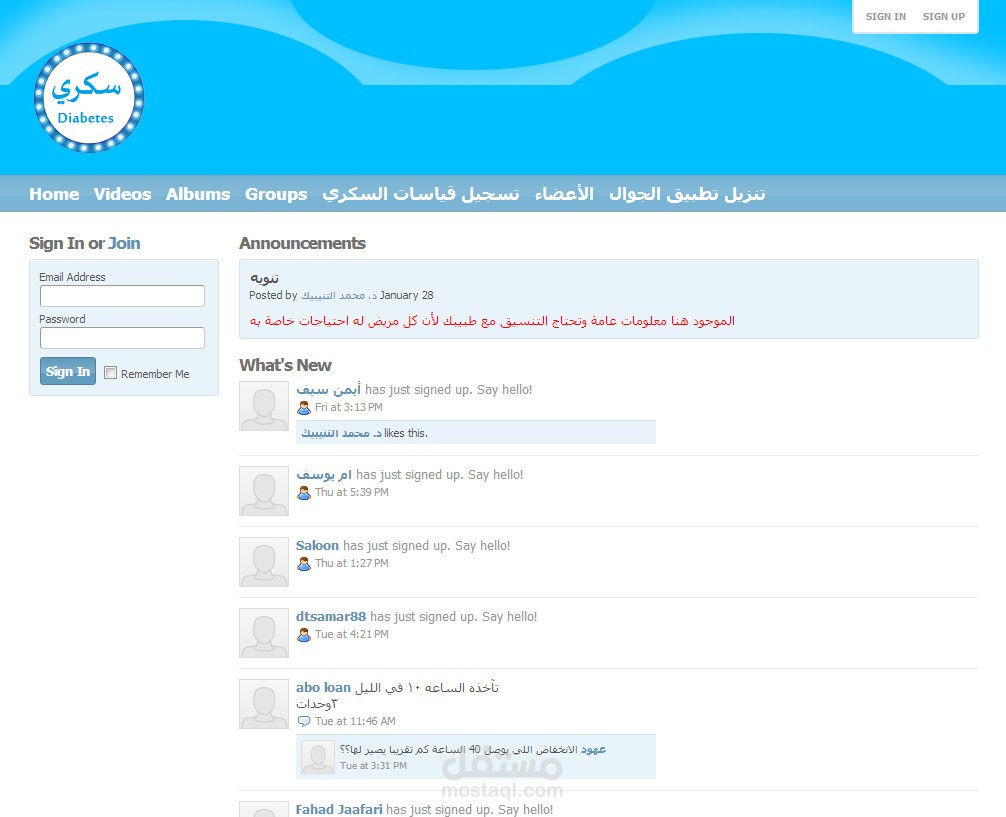
Task: Toggle the Remember Me checkbox
Action: [110, 373]
